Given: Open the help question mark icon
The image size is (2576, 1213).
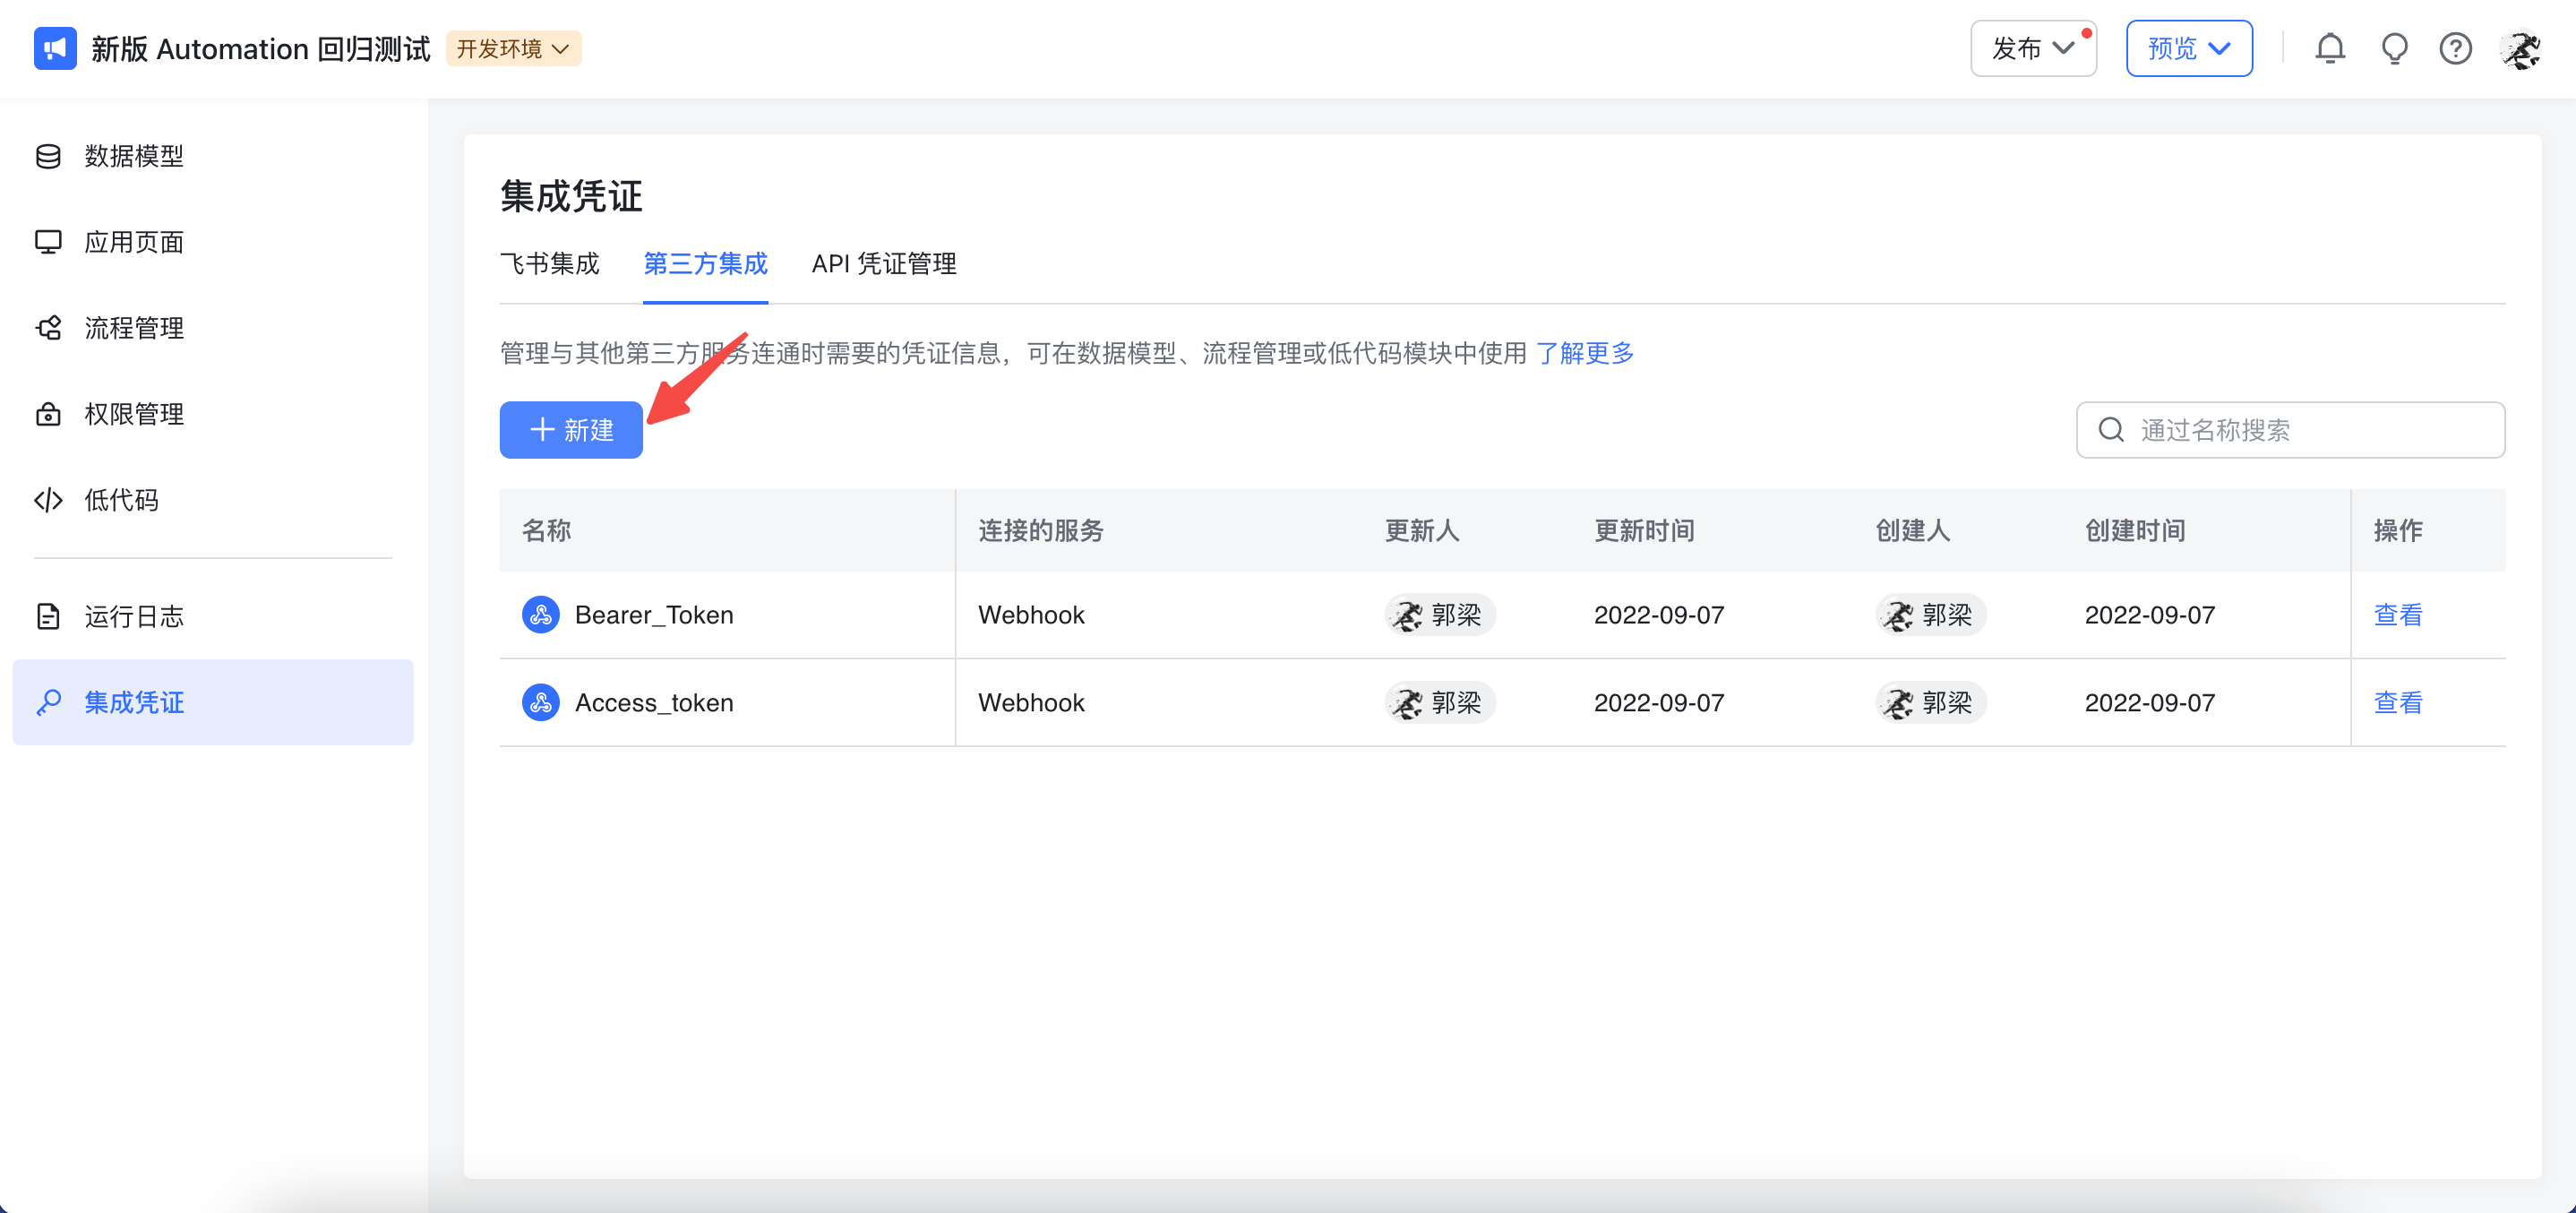Looking at the screenshot, I should click(2456, 48).
